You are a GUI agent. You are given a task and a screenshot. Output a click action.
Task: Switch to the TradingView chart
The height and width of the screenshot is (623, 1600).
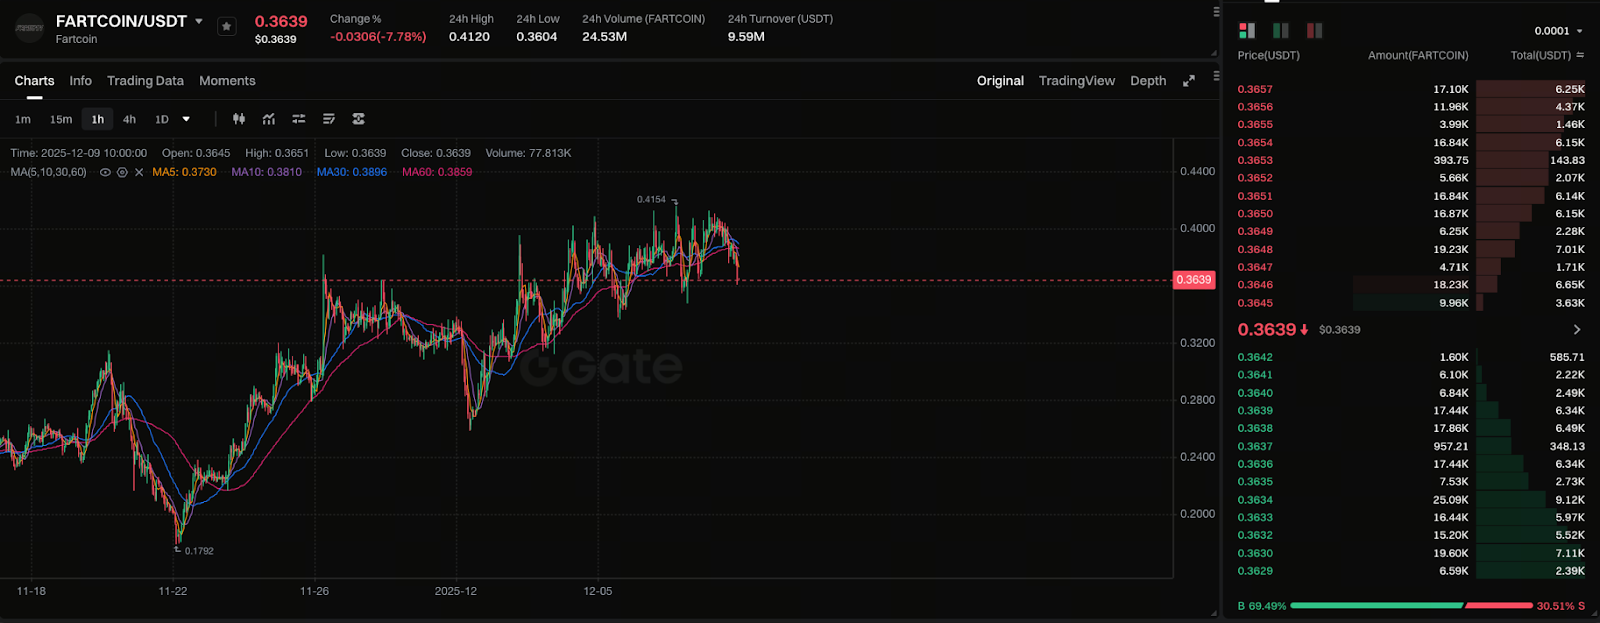[x=1076, y=81]
